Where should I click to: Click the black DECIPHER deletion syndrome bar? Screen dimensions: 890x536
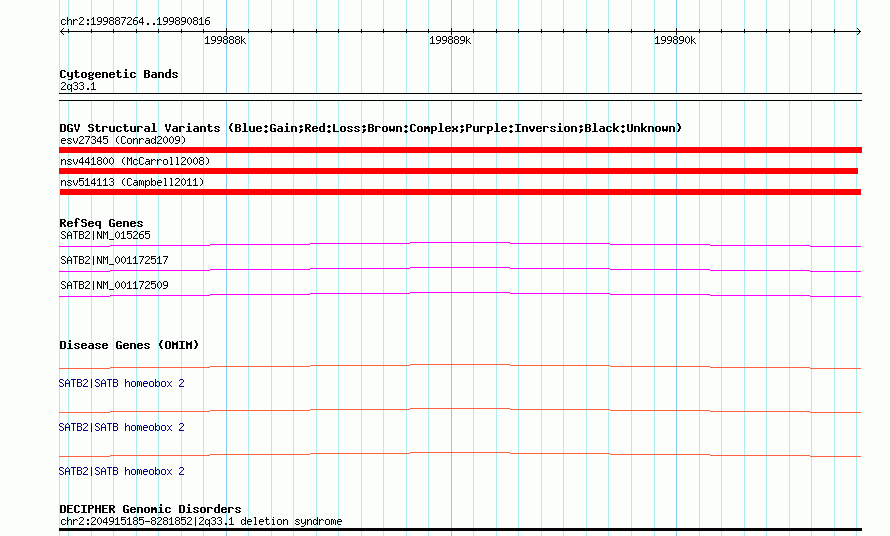pyautogui.click(x=460, y=530)
